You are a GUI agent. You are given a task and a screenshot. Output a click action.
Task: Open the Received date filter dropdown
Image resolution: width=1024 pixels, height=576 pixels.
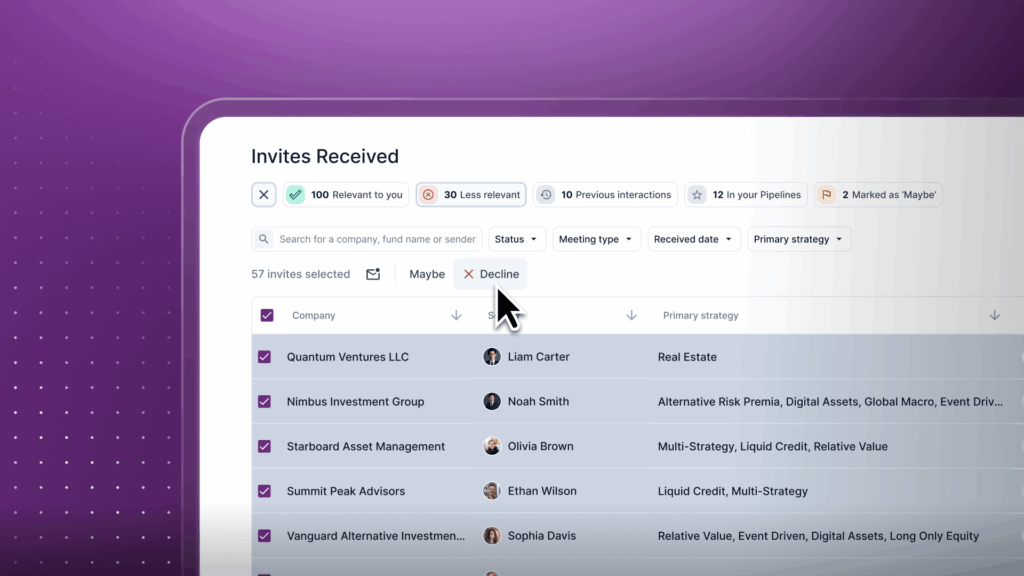(694, 239)
